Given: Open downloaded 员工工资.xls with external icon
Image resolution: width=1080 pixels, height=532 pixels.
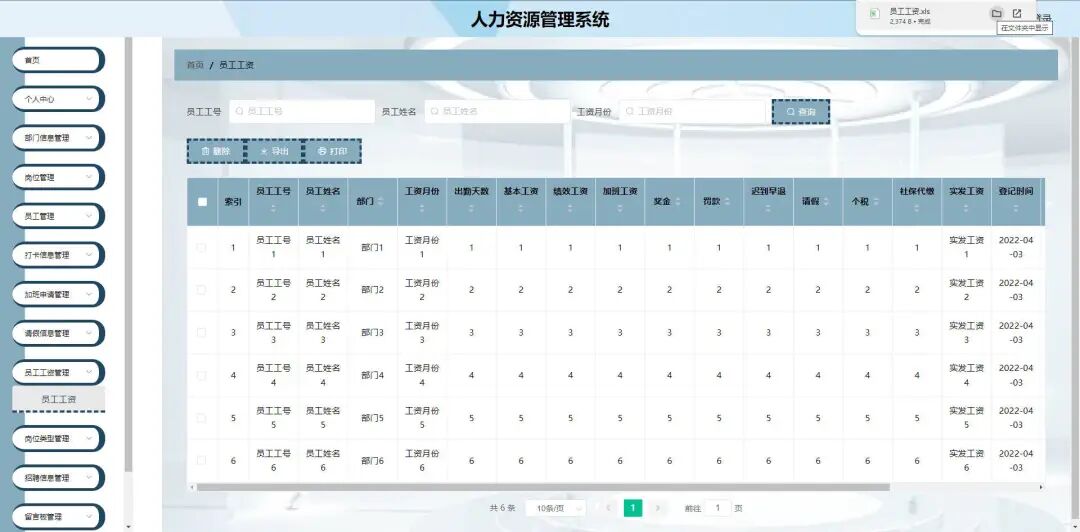Looking at the screenshot, I should pyautogui.click(x=1017, y=13).
